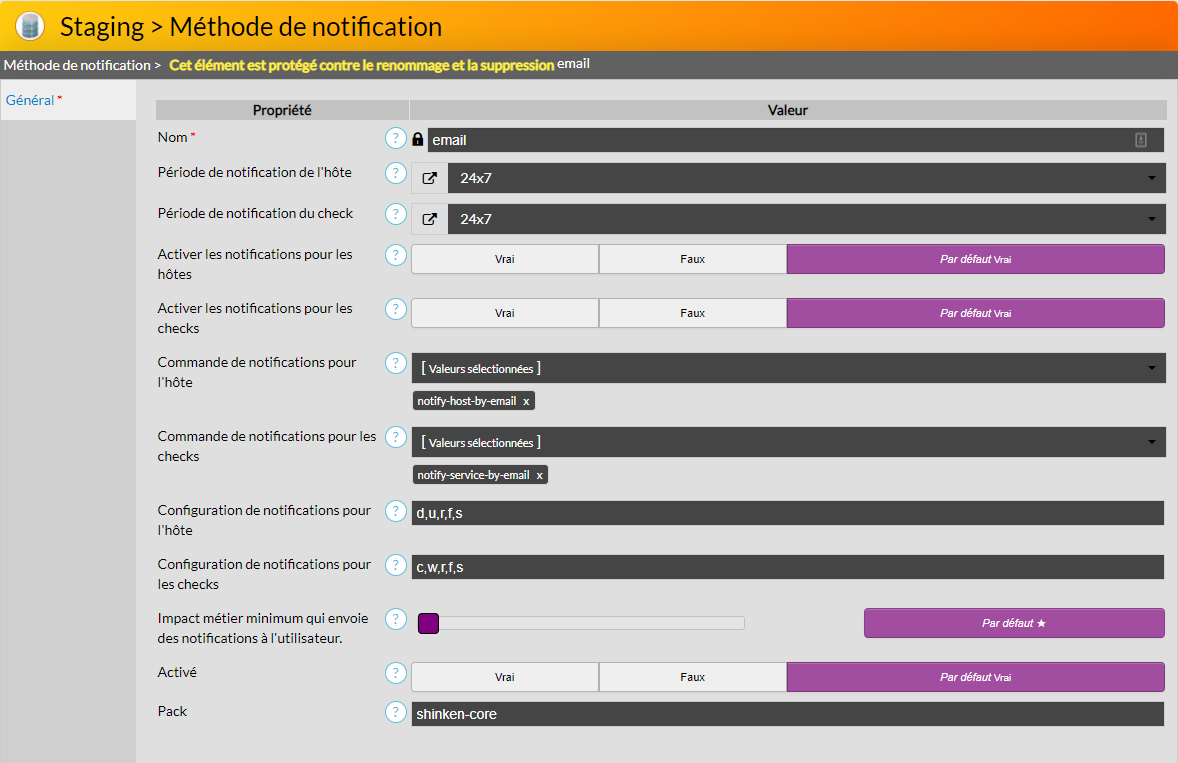
Task: Click help icon for Période de notification du check
Action: click(x=396, y=214)
